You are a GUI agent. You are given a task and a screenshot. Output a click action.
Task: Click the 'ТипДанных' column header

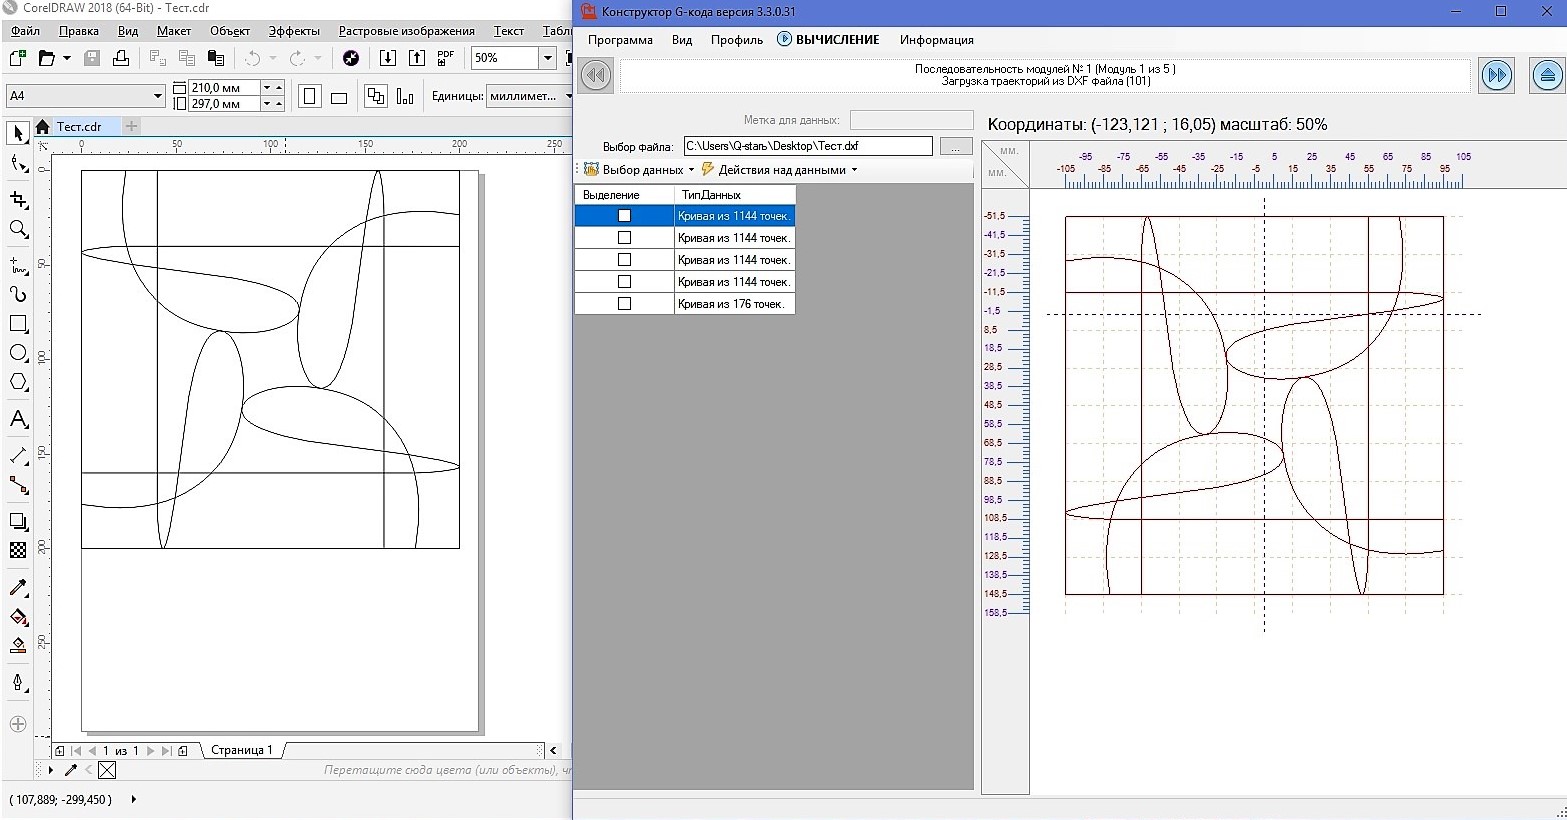(x=735, y=195)
